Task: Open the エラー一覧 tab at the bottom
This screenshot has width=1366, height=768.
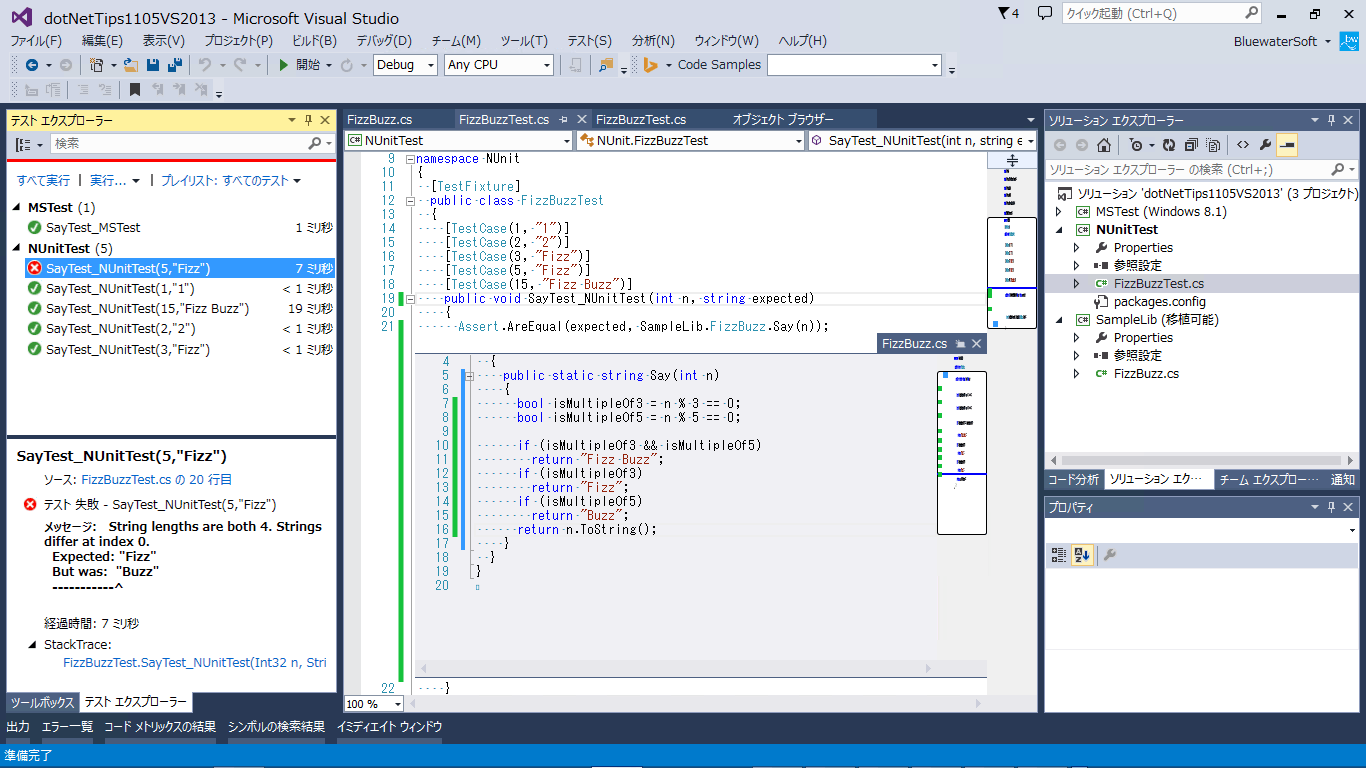Action: point(67,727)
